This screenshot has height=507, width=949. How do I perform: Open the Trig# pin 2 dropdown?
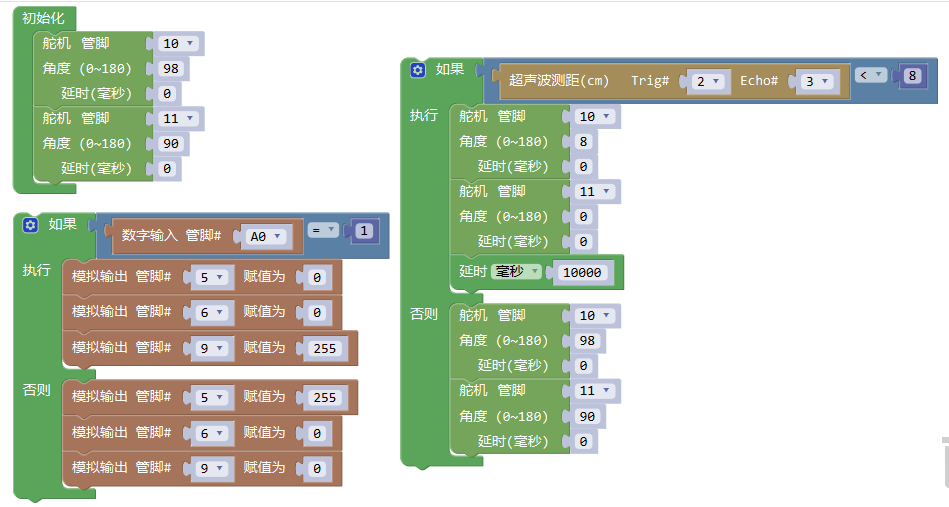(x=708, y=82)
